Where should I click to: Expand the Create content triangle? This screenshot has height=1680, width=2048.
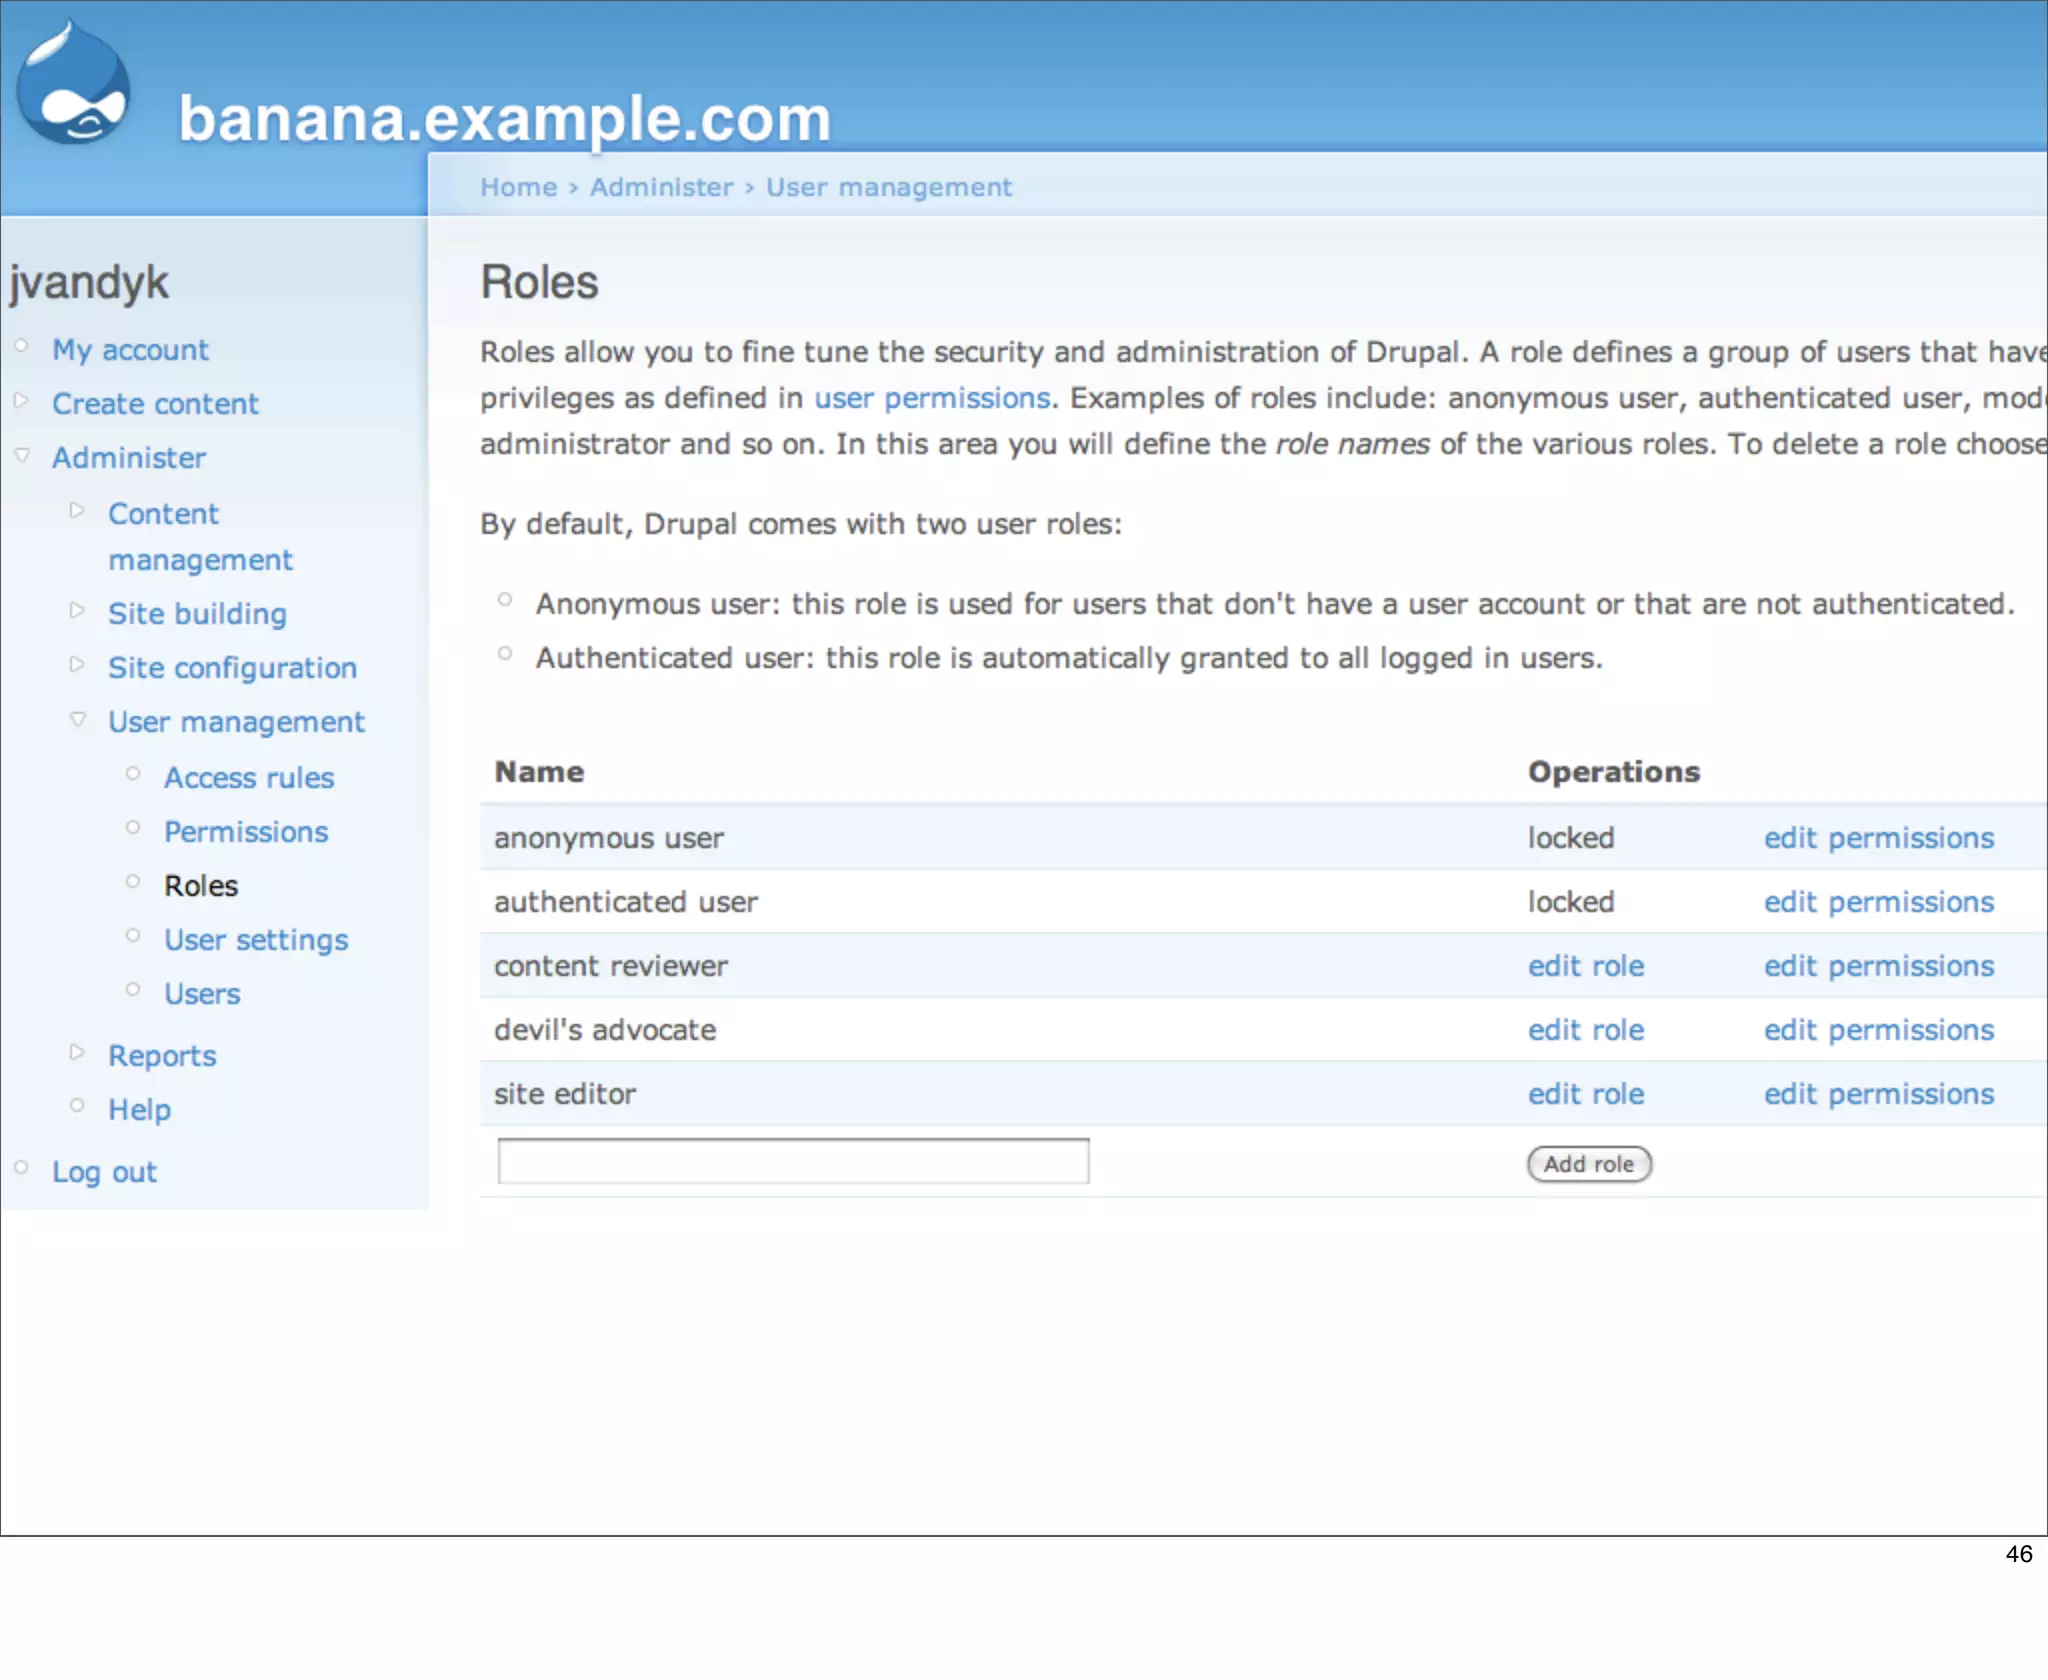point(21,401)
